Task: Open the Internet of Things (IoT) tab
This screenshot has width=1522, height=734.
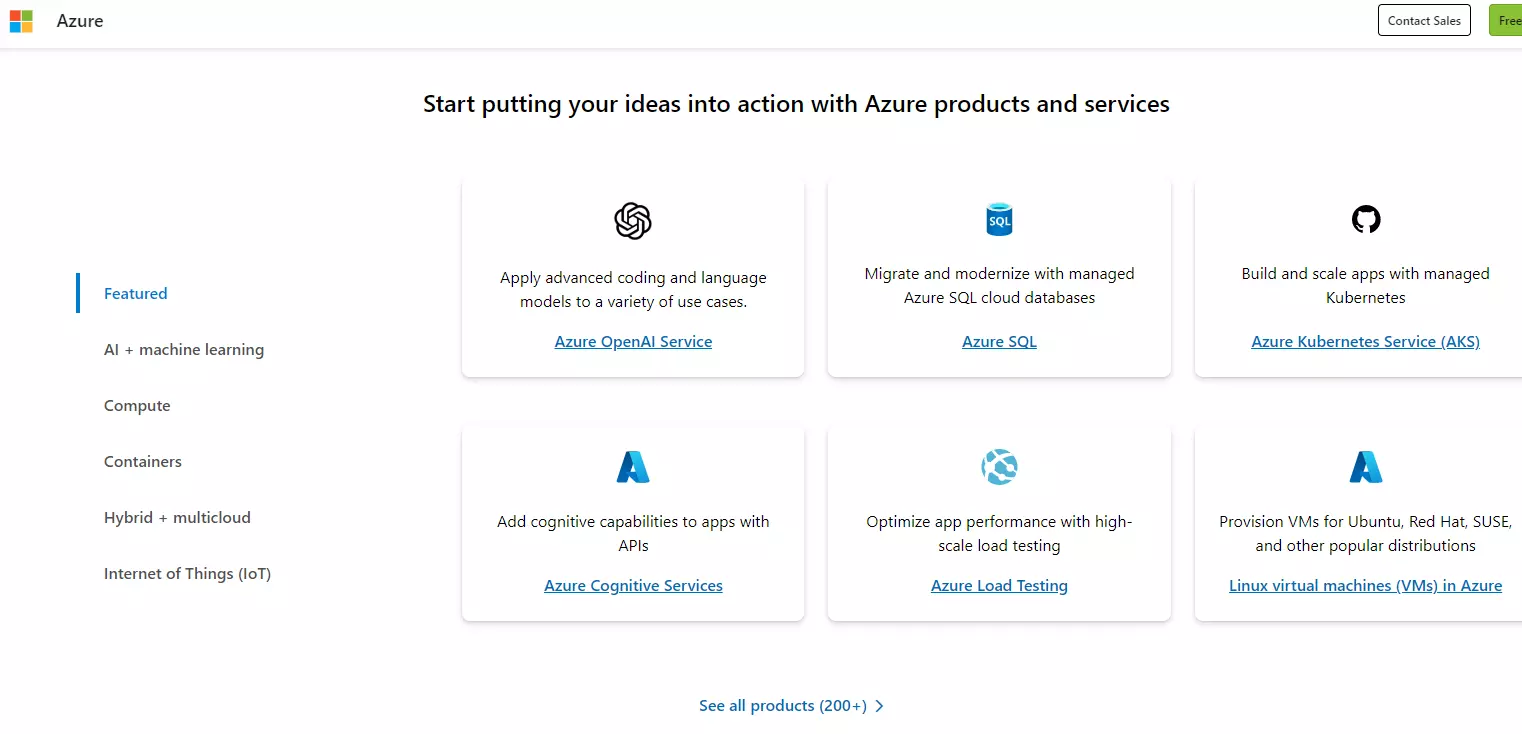Action: click(x=187, y=573)
